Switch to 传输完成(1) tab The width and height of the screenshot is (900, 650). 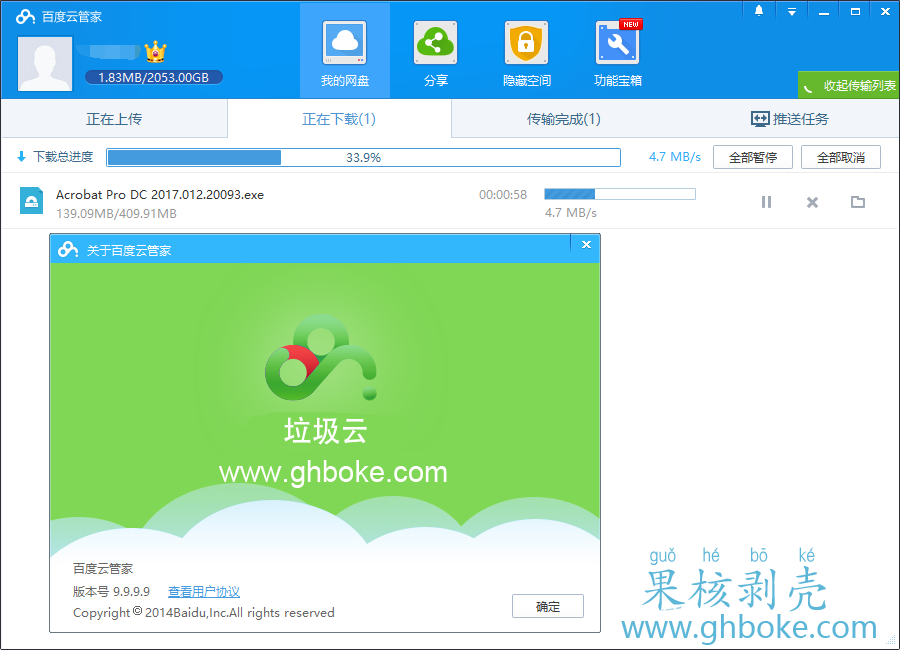point(564,119)
